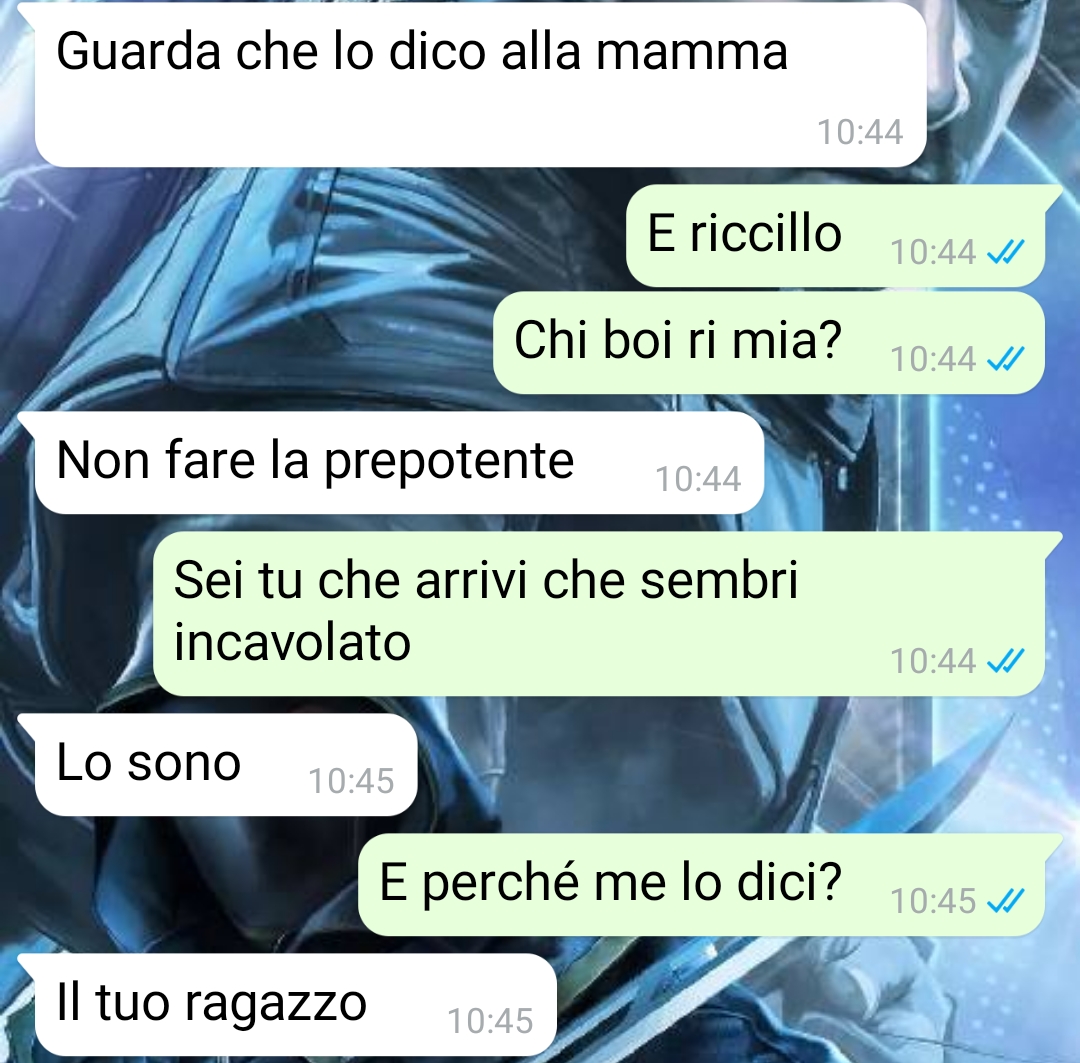
Task: Tap the 10:45 timestamp beside "Lo sono"
Action: pyautogui.click(x=351, y=781)
